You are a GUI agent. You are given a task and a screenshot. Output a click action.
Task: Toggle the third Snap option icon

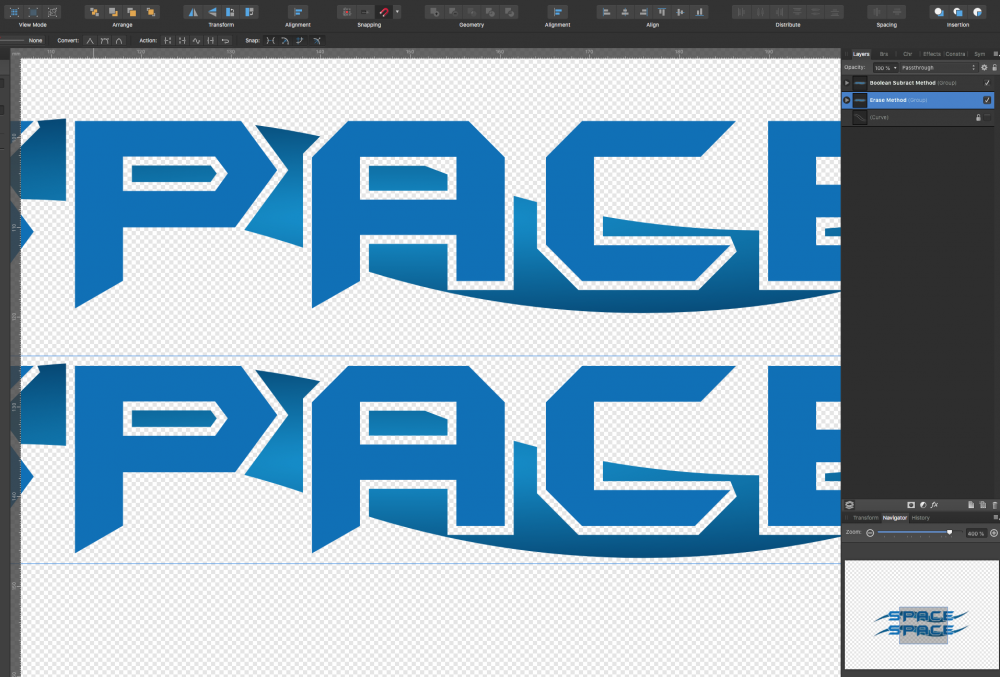click(x=300, y=41)
